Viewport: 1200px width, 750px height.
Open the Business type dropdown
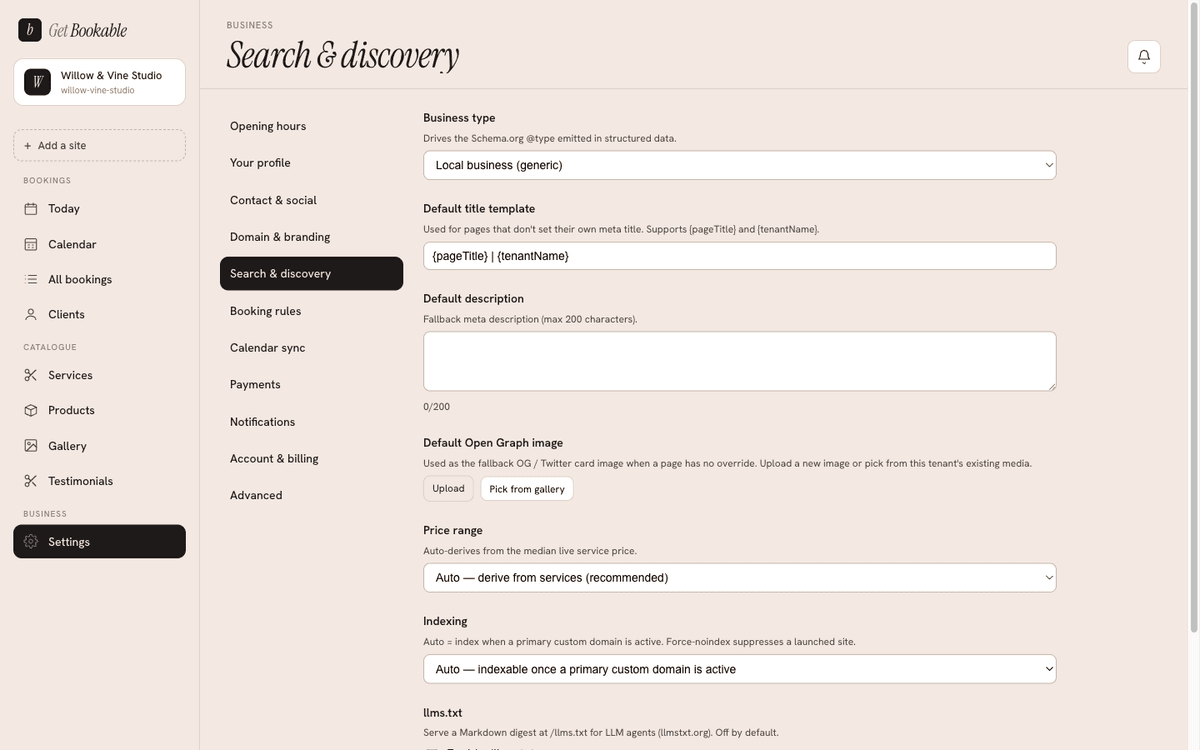coord(740,165)
